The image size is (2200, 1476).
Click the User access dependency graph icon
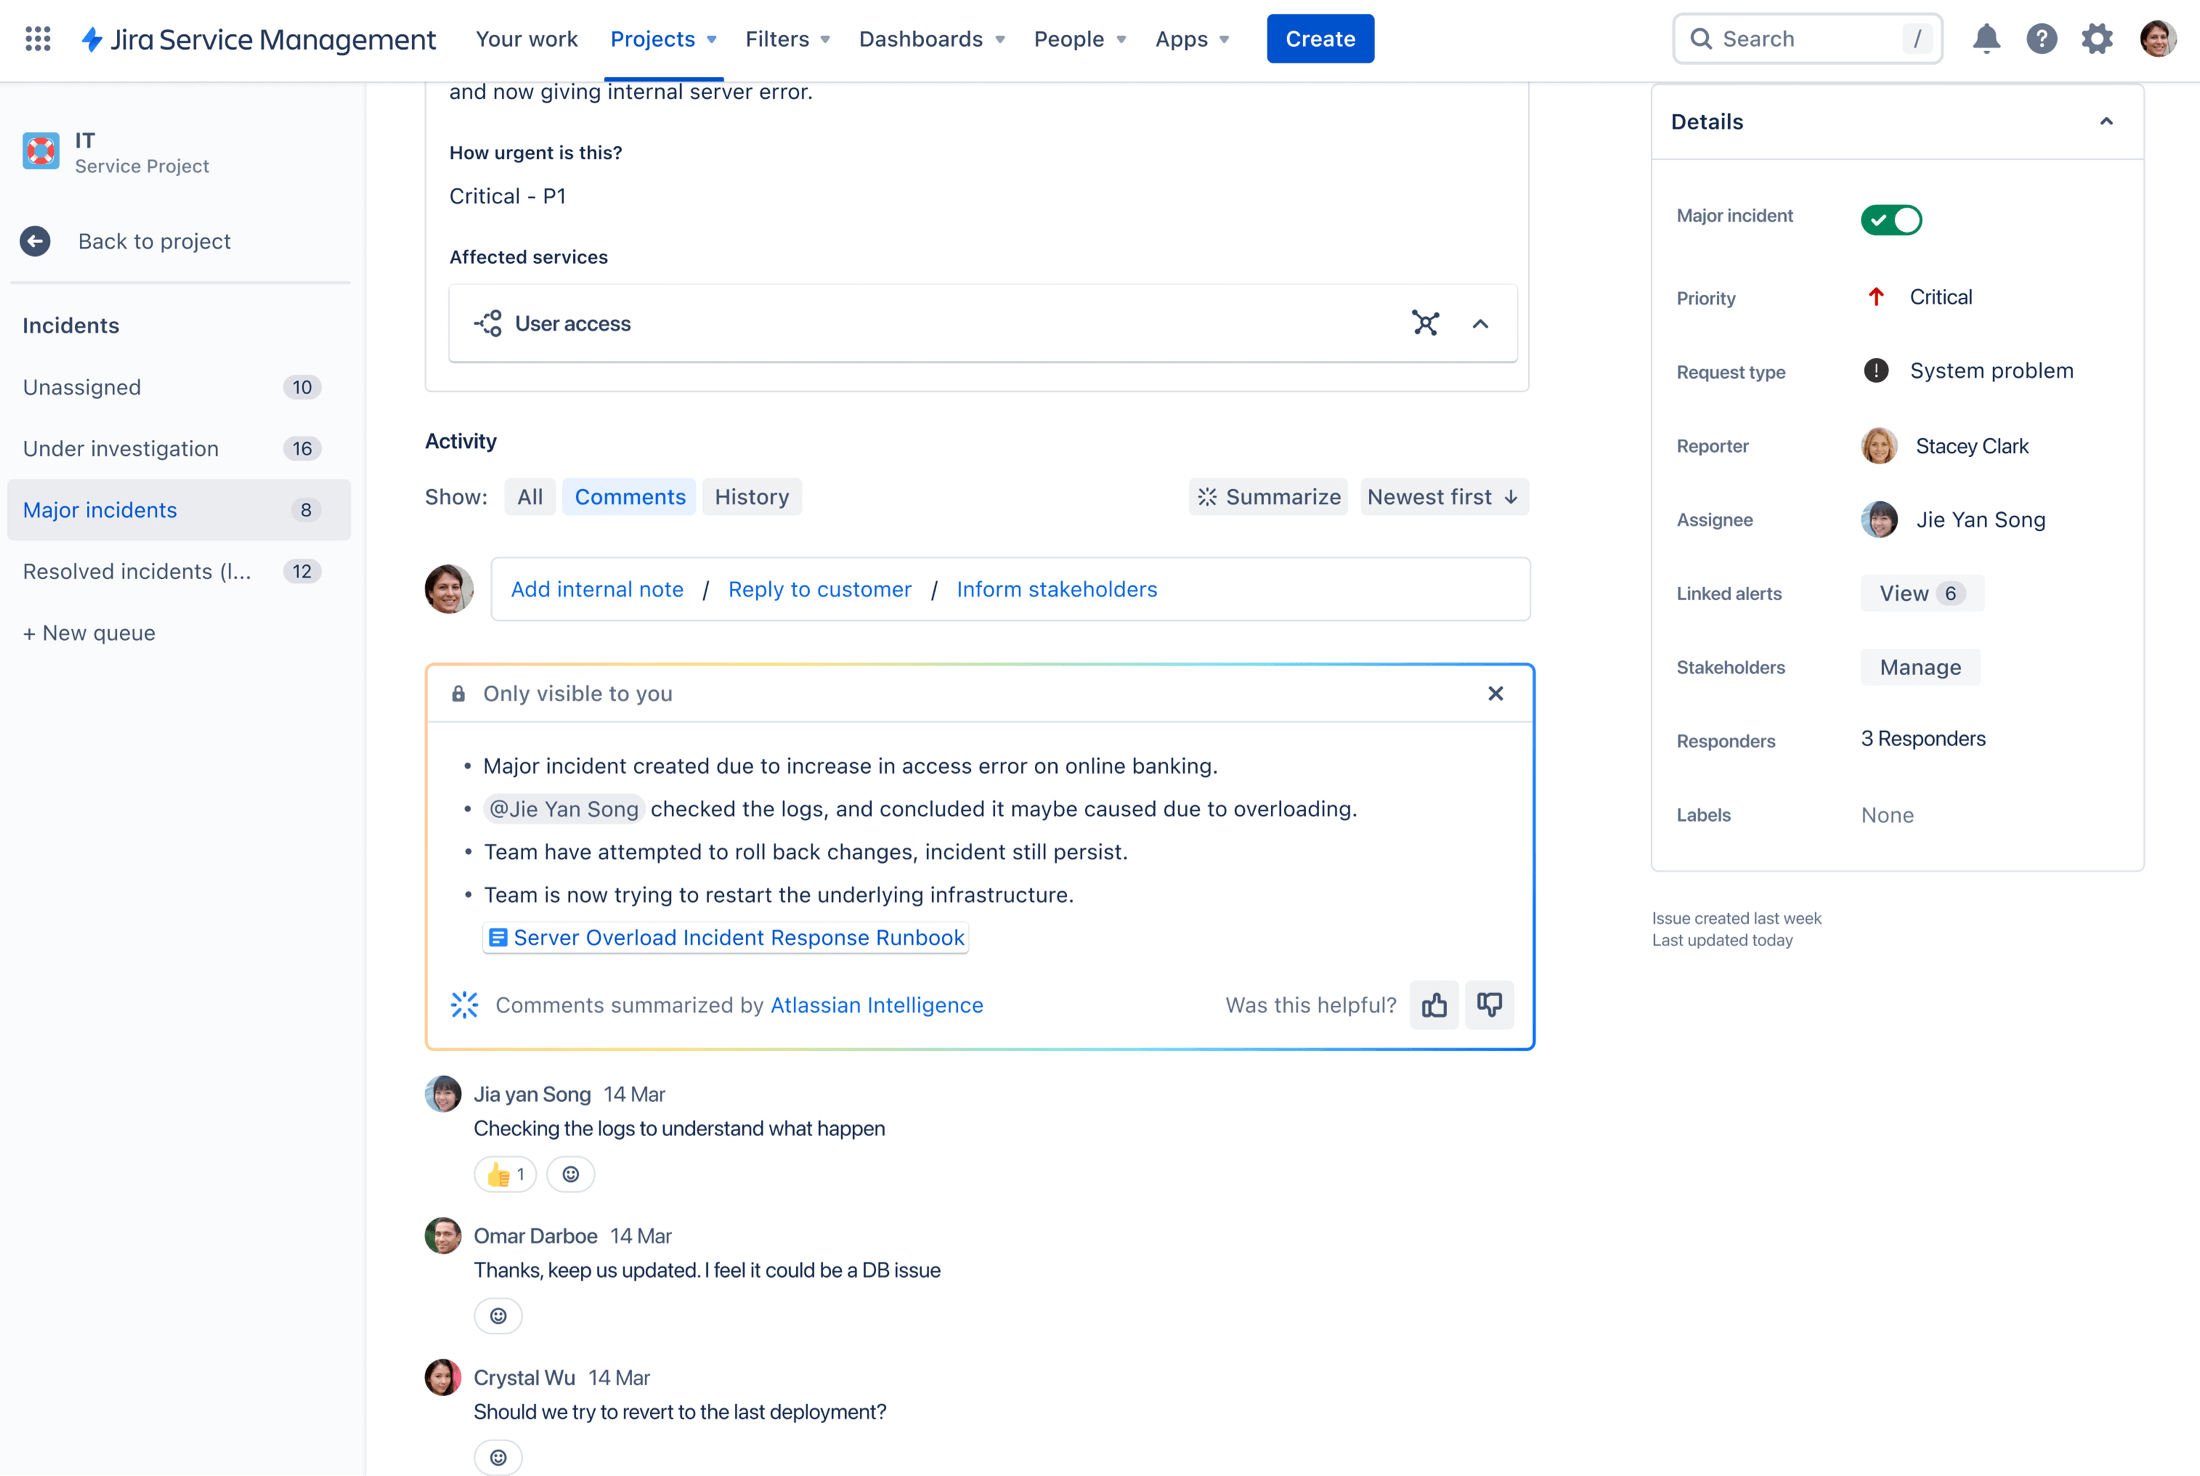[1426, 323]
